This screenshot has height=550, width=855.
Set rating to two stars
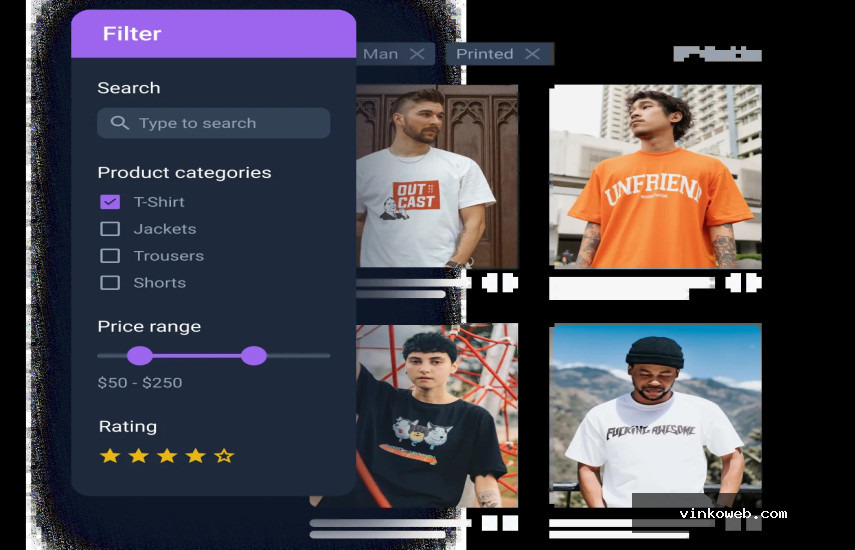(139, 455)
